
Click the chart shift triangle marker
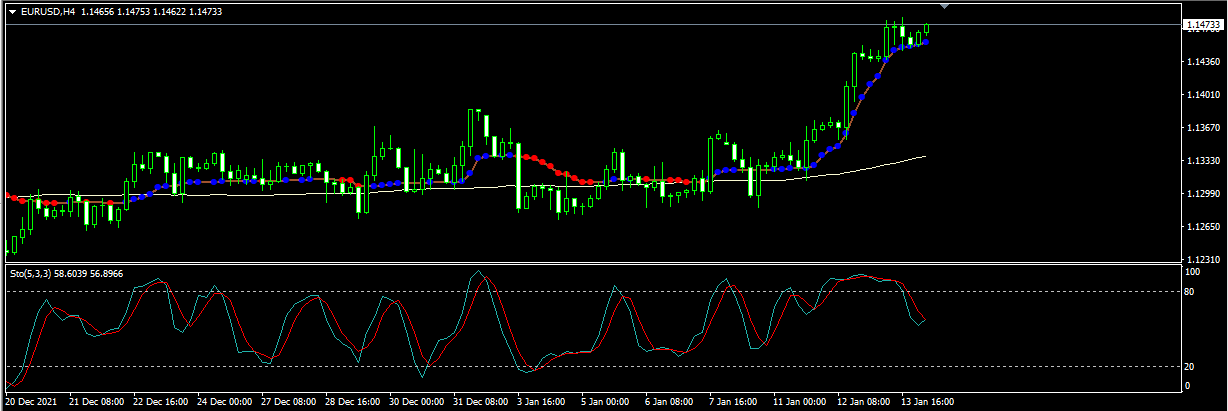click(x=945, y=7)
